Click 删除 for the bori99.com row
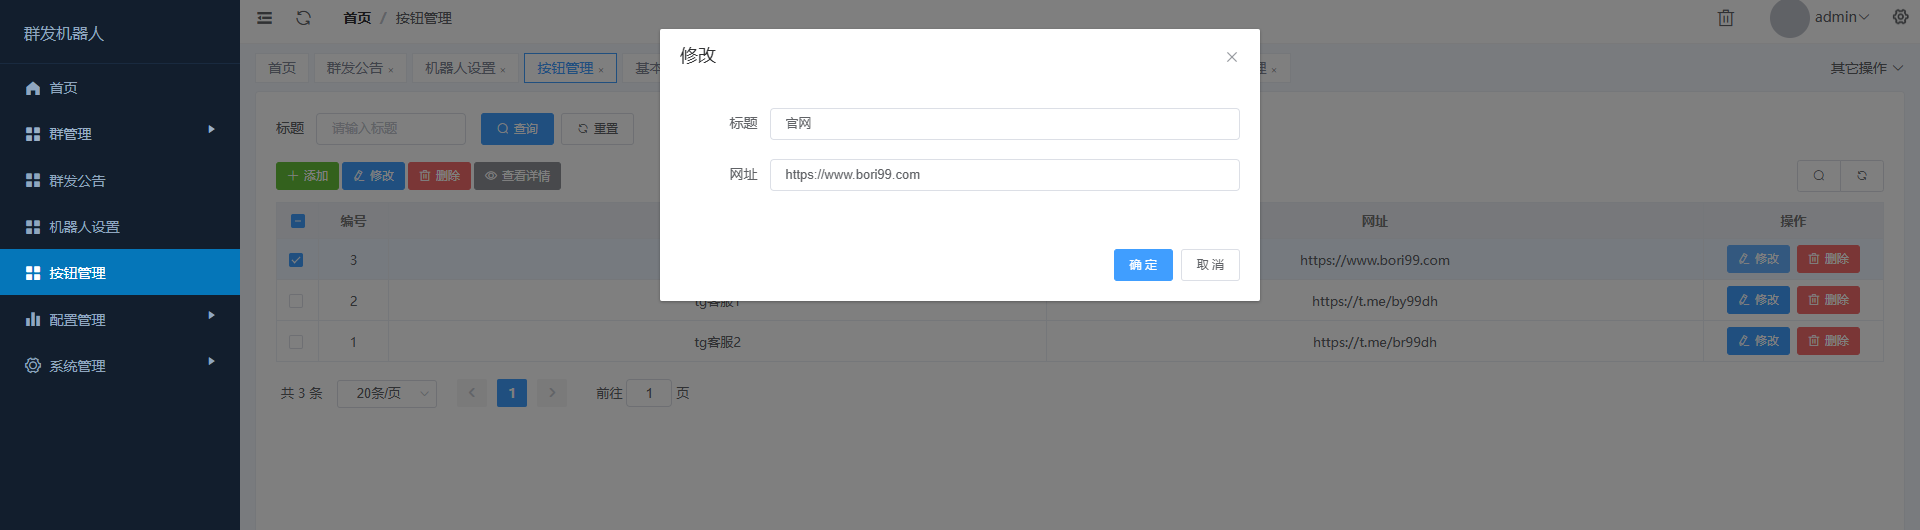 tap(1828, 259)
